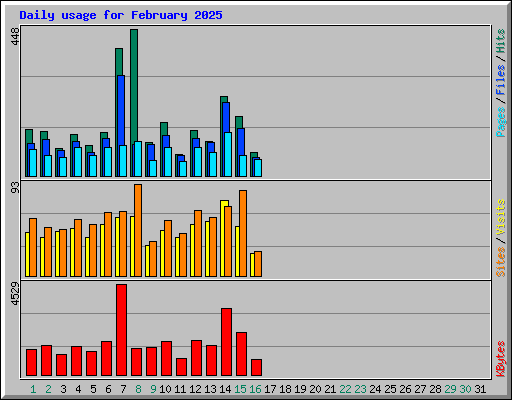Click the 4529 axis maximum label
This screenshot has height=400, width=512.
(15, 294)
